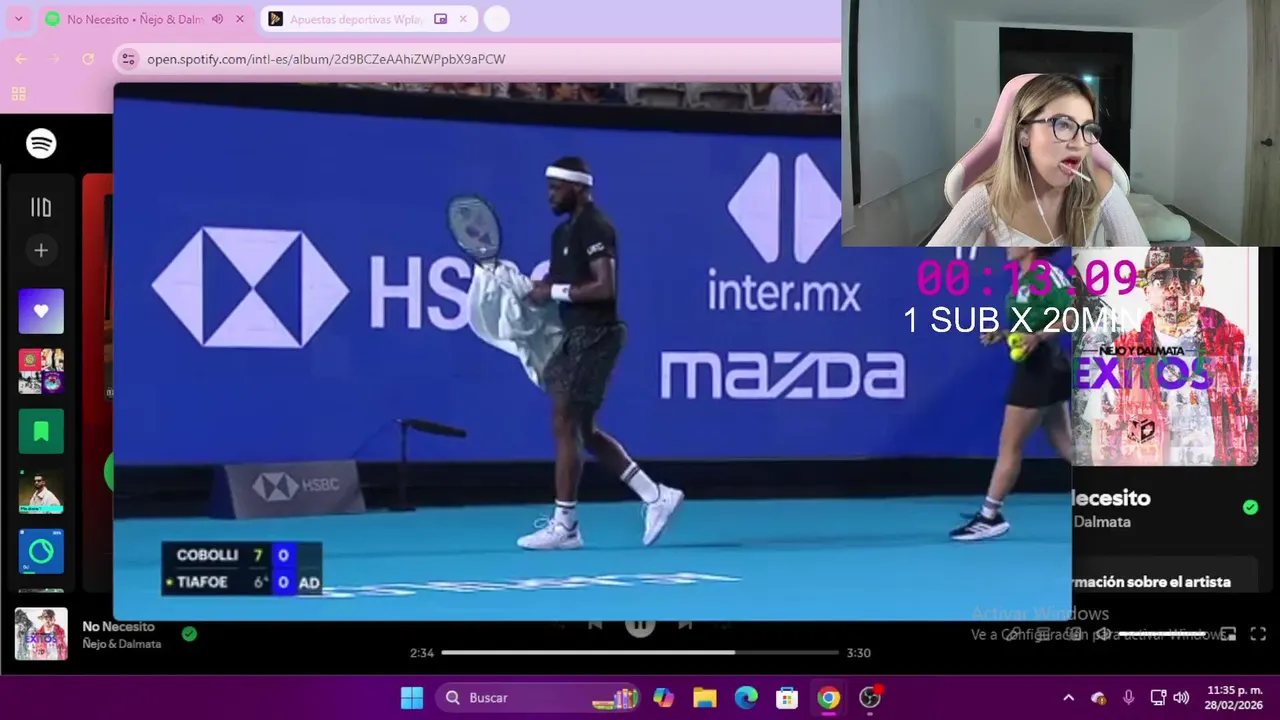Click picture-in-picture icon on Wplay tab

(x=440, y=19)
